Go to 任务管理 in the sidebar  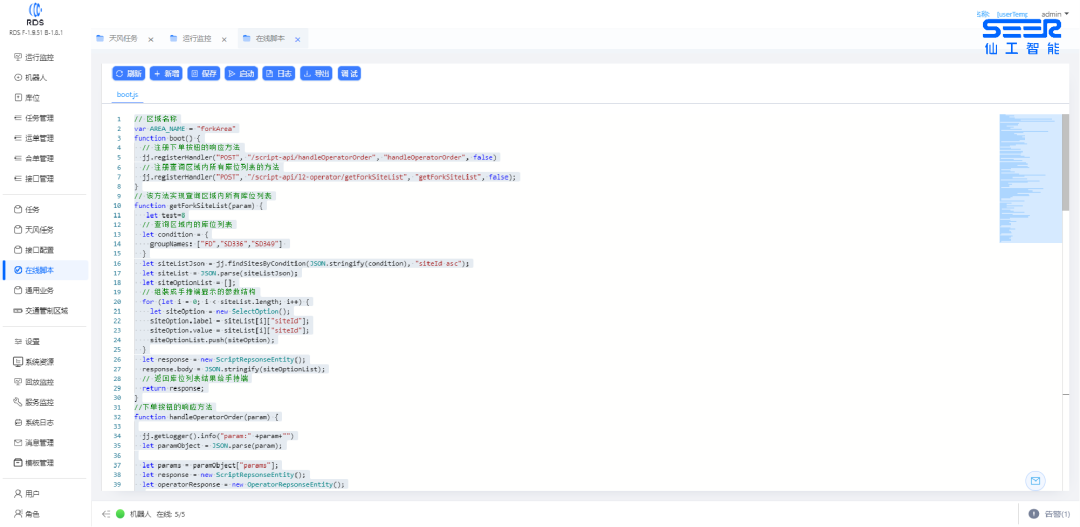click(x=39, y=118)
